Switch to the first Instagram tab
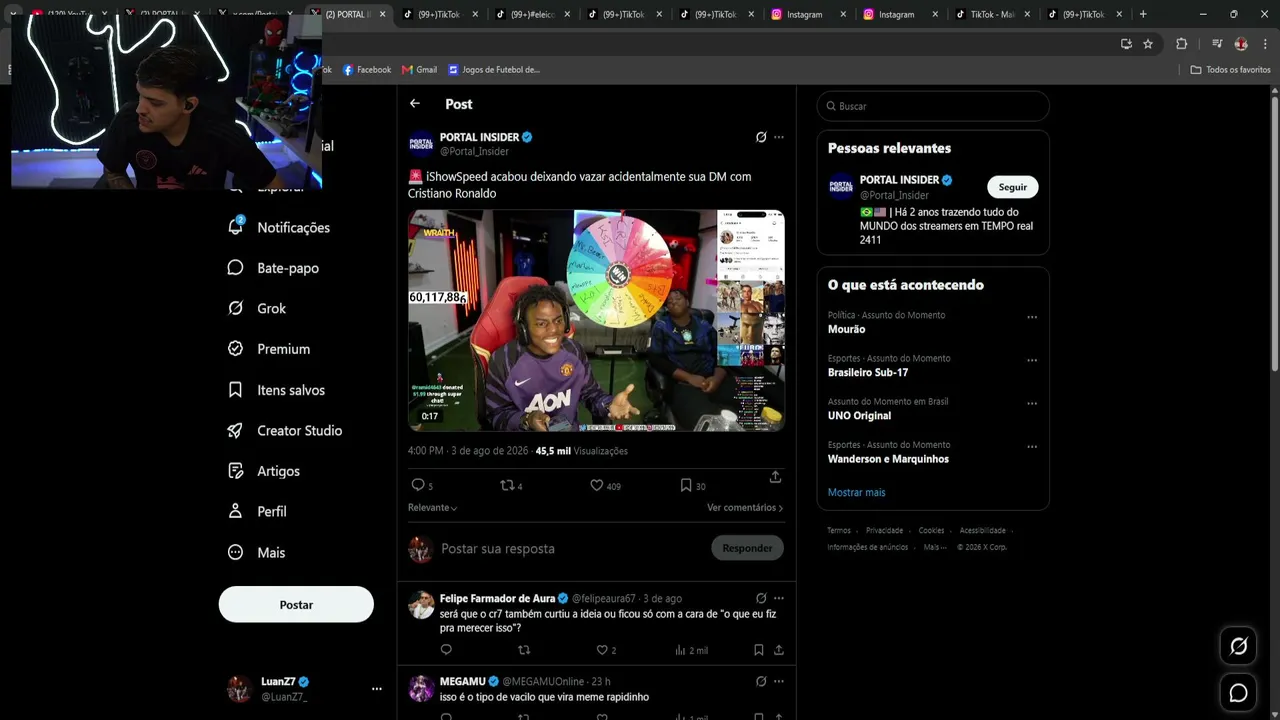This screenshot has width=1280, height=720. pos(810,15)
